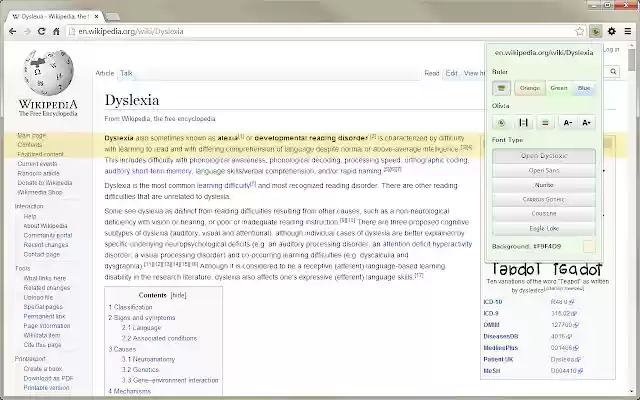Select the Orange ruler color

pos(530,88)
